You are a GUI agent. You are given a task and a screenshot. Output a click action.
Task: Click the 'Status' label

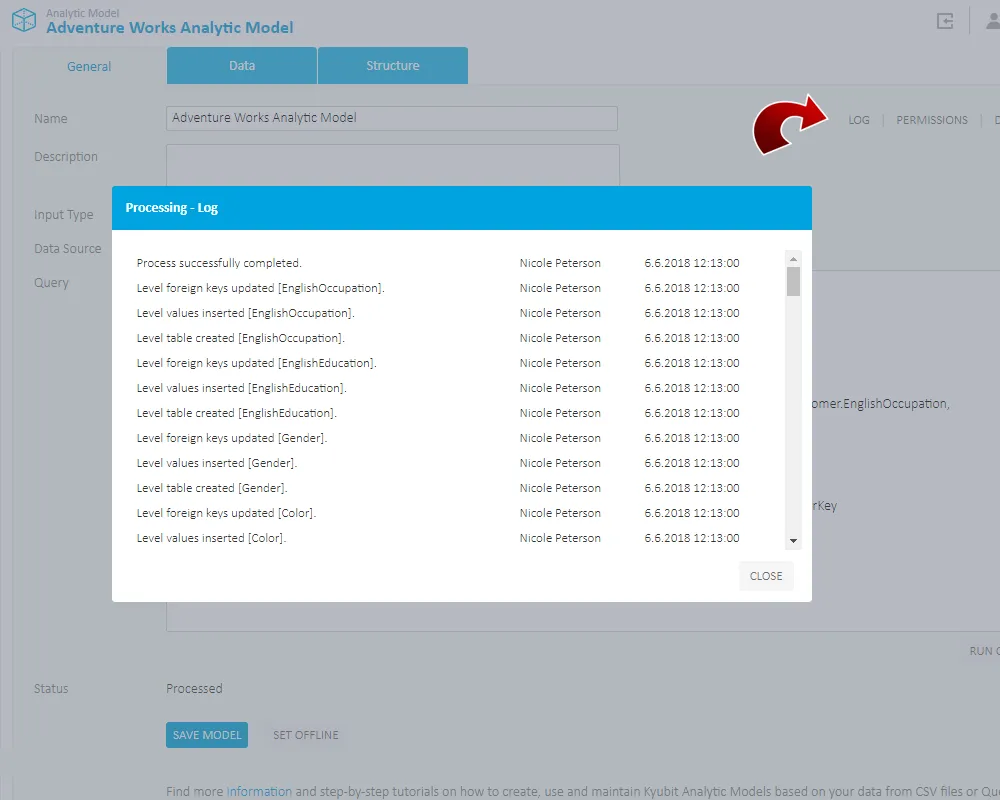[x=51, y=688]
